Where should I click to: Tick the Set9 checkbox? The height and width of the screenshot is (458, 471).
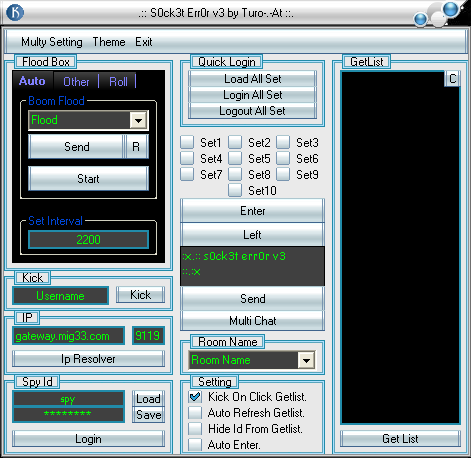pos(283,174)
